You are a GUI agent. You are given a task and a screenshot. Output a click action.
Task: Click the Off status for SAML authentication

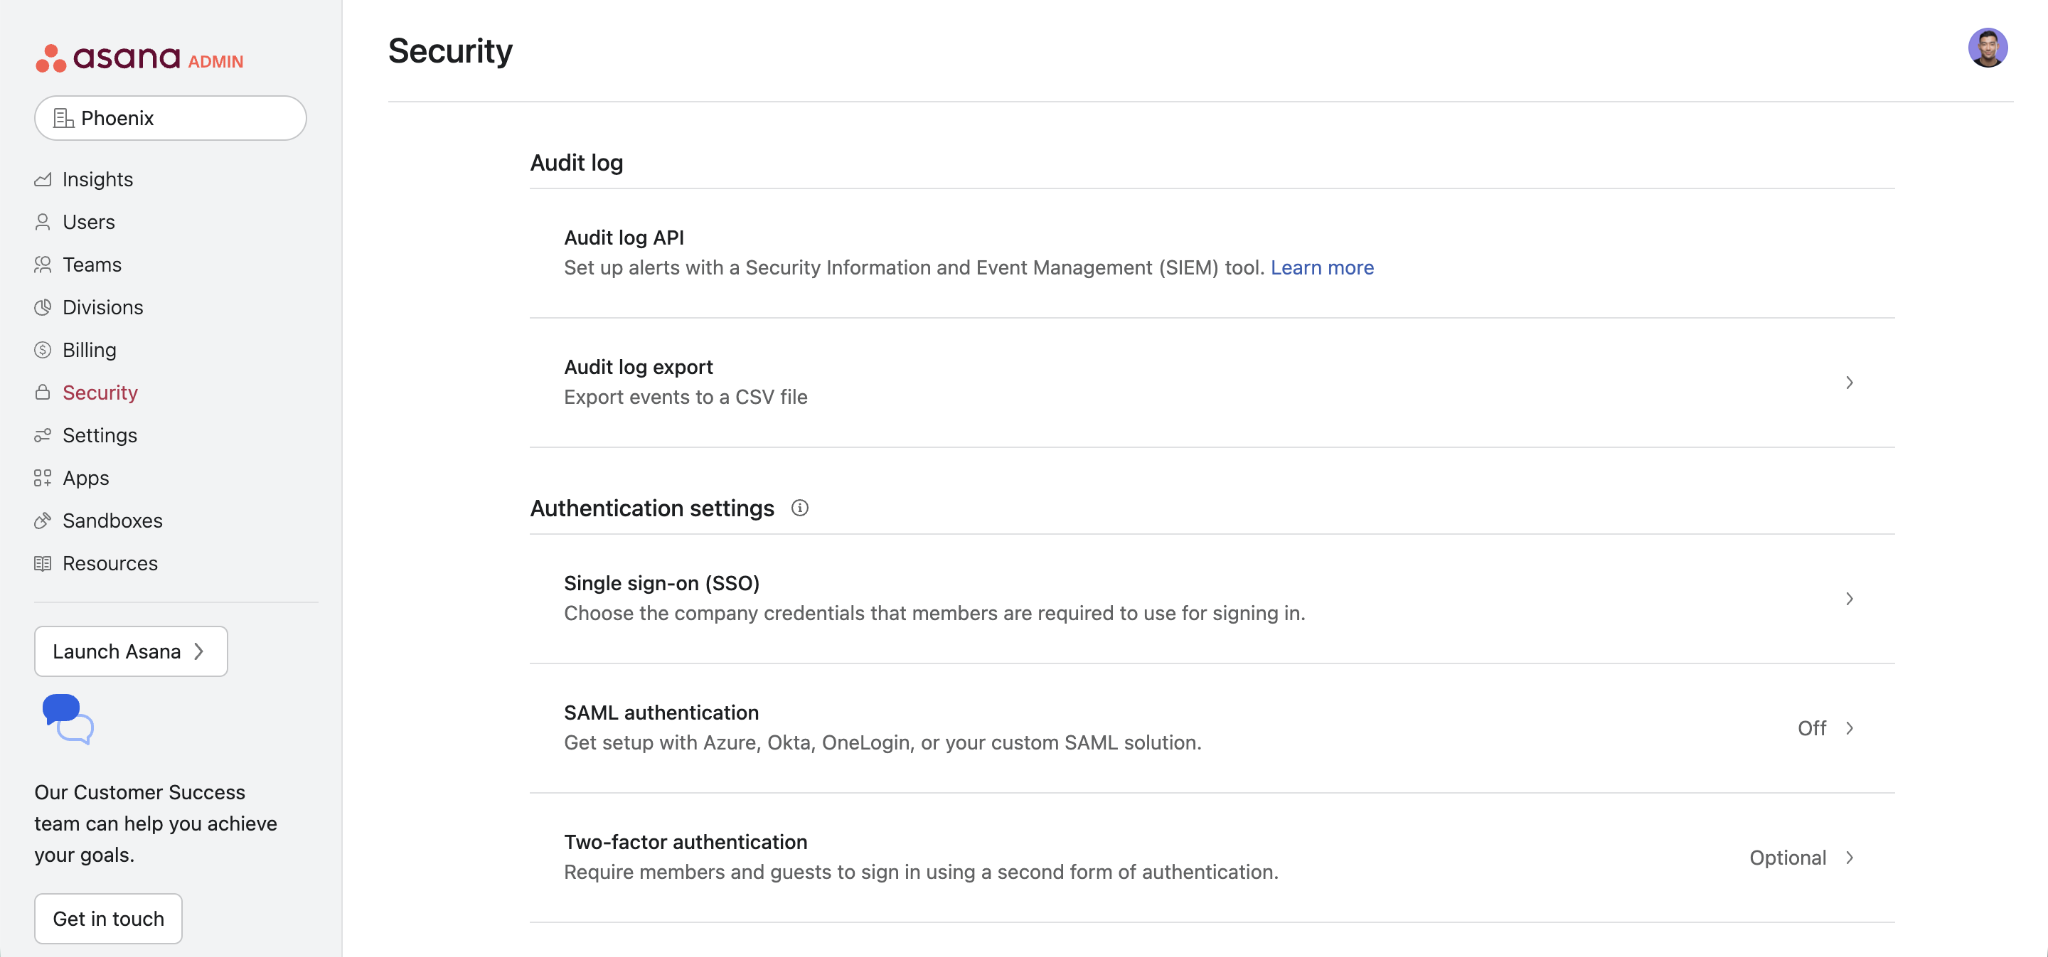point(1811,728)
